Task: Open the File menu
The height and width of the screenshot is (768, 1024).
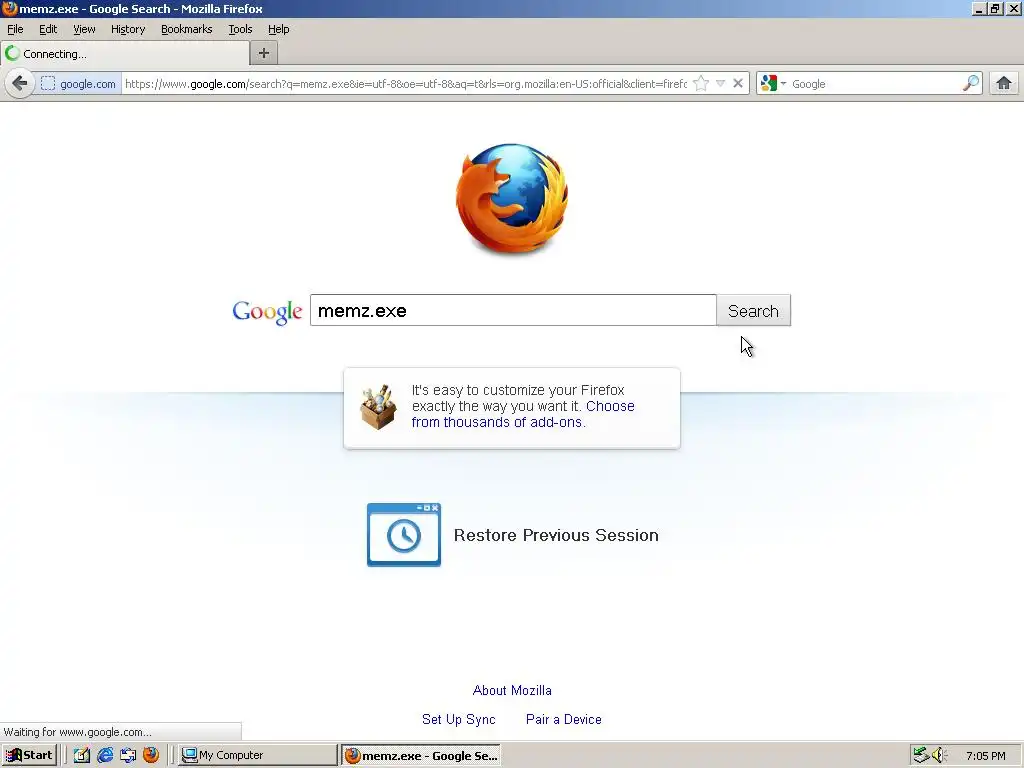Action: (15, 29)
